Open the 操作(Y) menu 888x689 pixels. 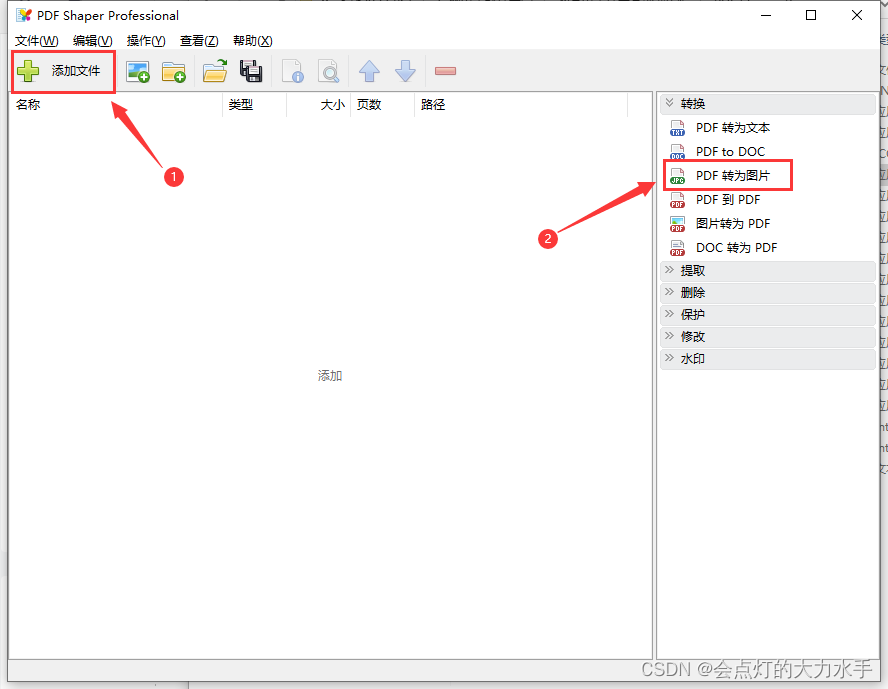point(146,41)
